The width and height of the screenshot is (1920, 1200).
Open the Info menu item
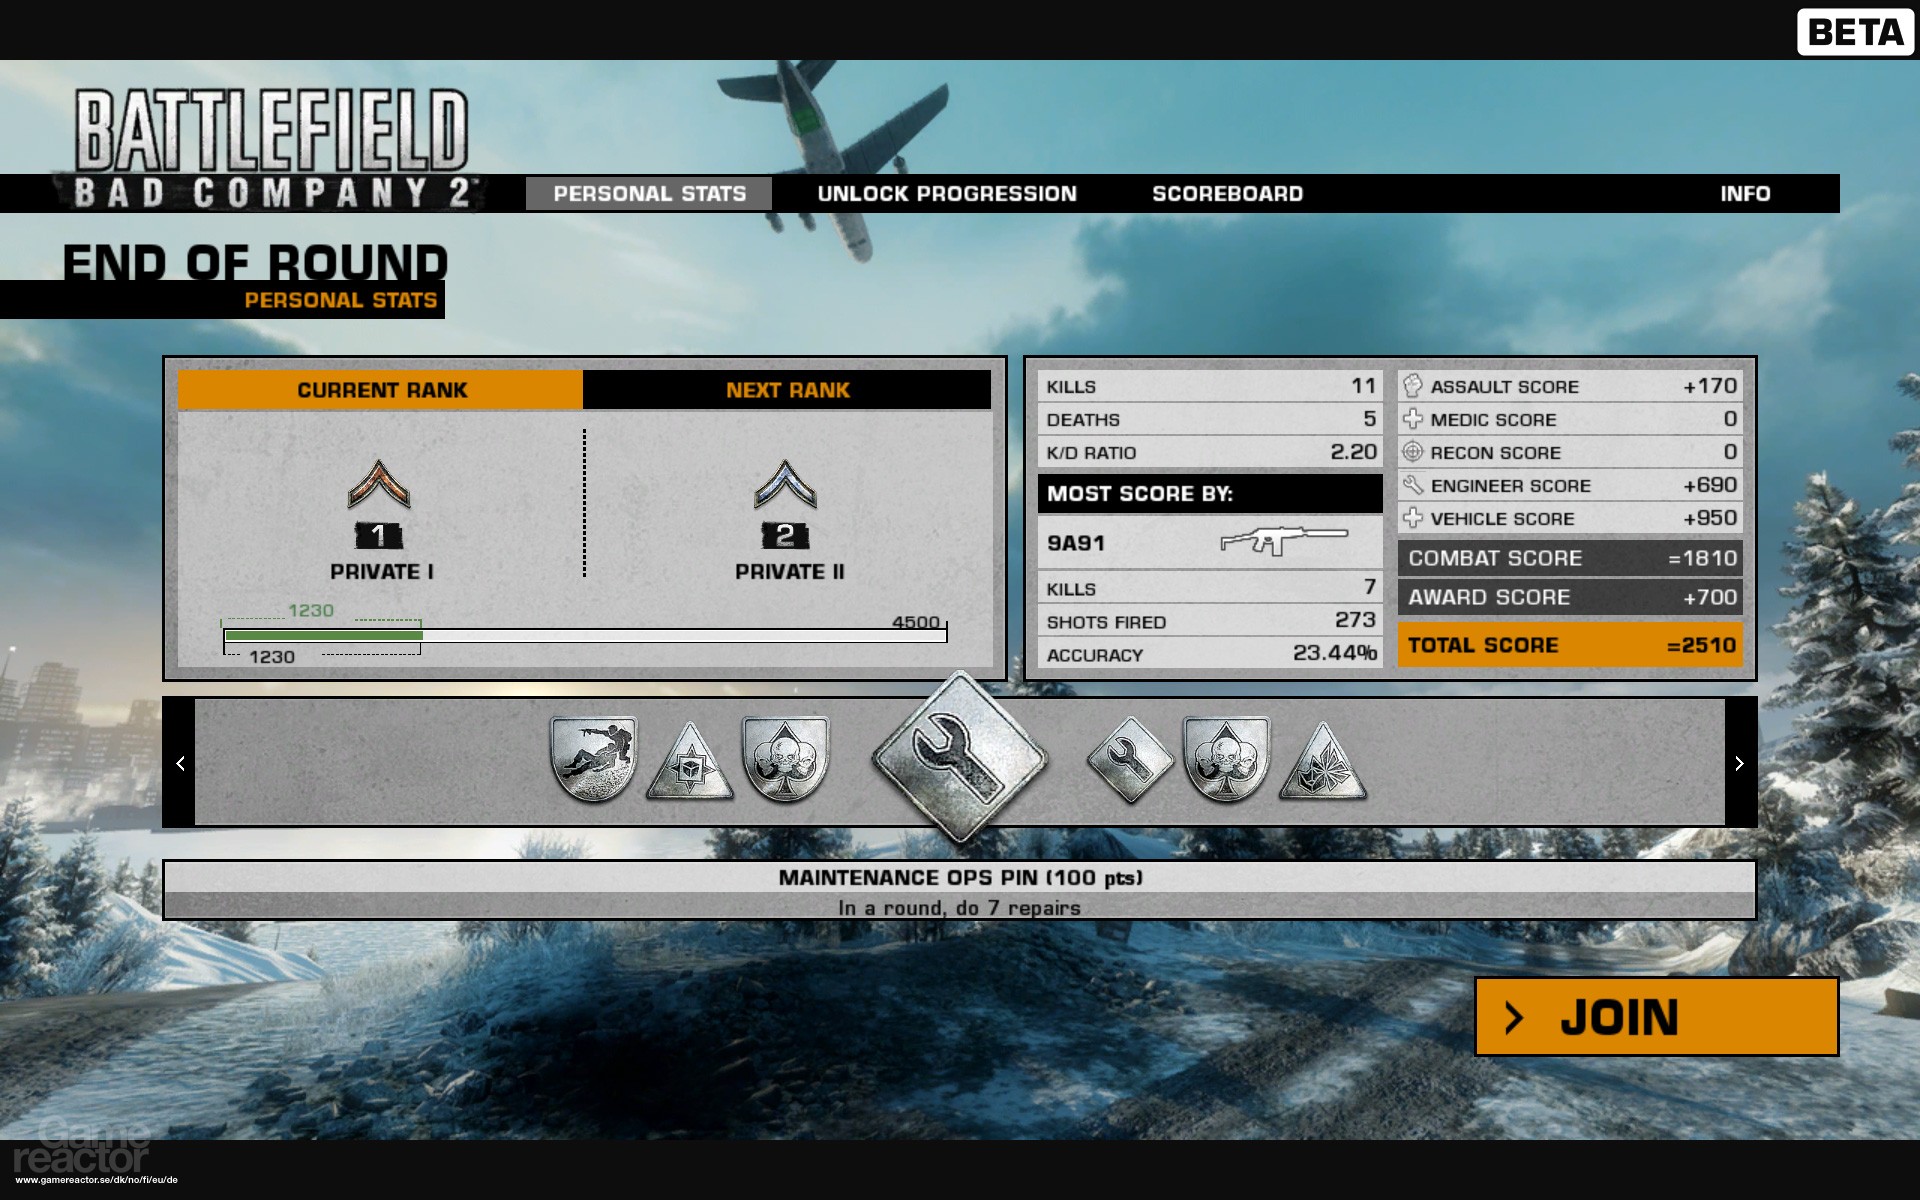pyautogui.click(x=1744, y=194)
